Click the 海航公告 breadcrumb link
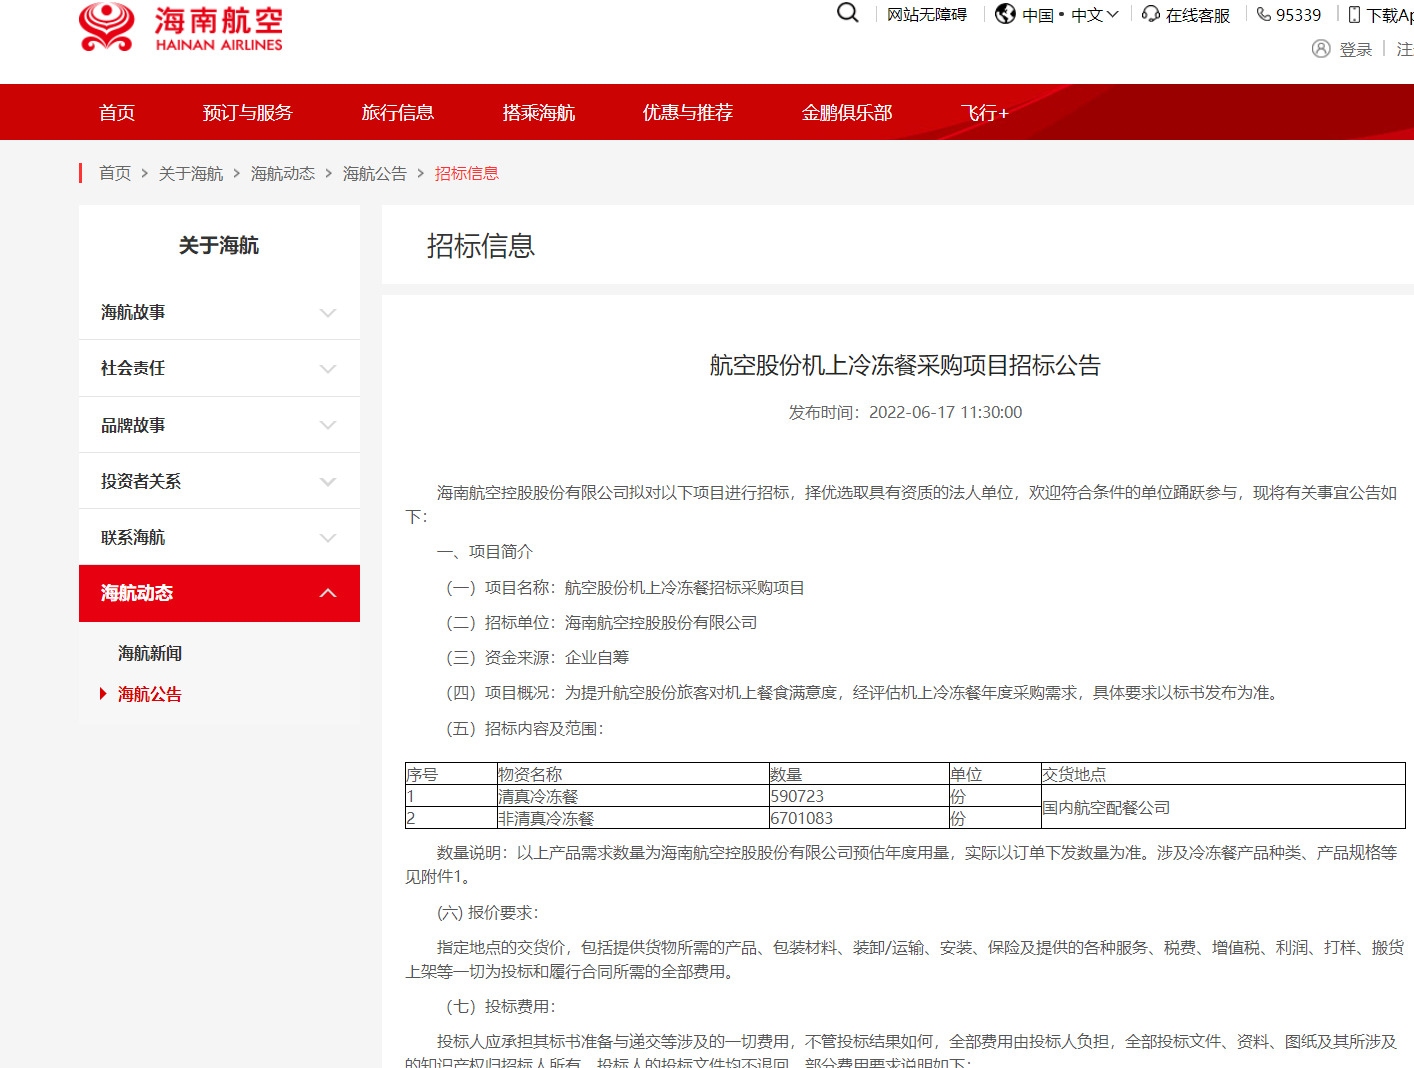Viewport: 1414px width, 1068px height. click(x=374, y=174)
